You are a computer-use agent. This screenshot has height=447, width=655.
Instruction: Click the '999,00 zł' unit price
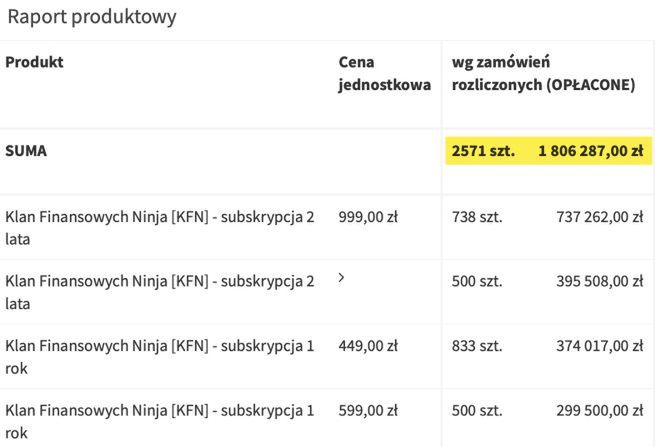click(x=368, y=217)
